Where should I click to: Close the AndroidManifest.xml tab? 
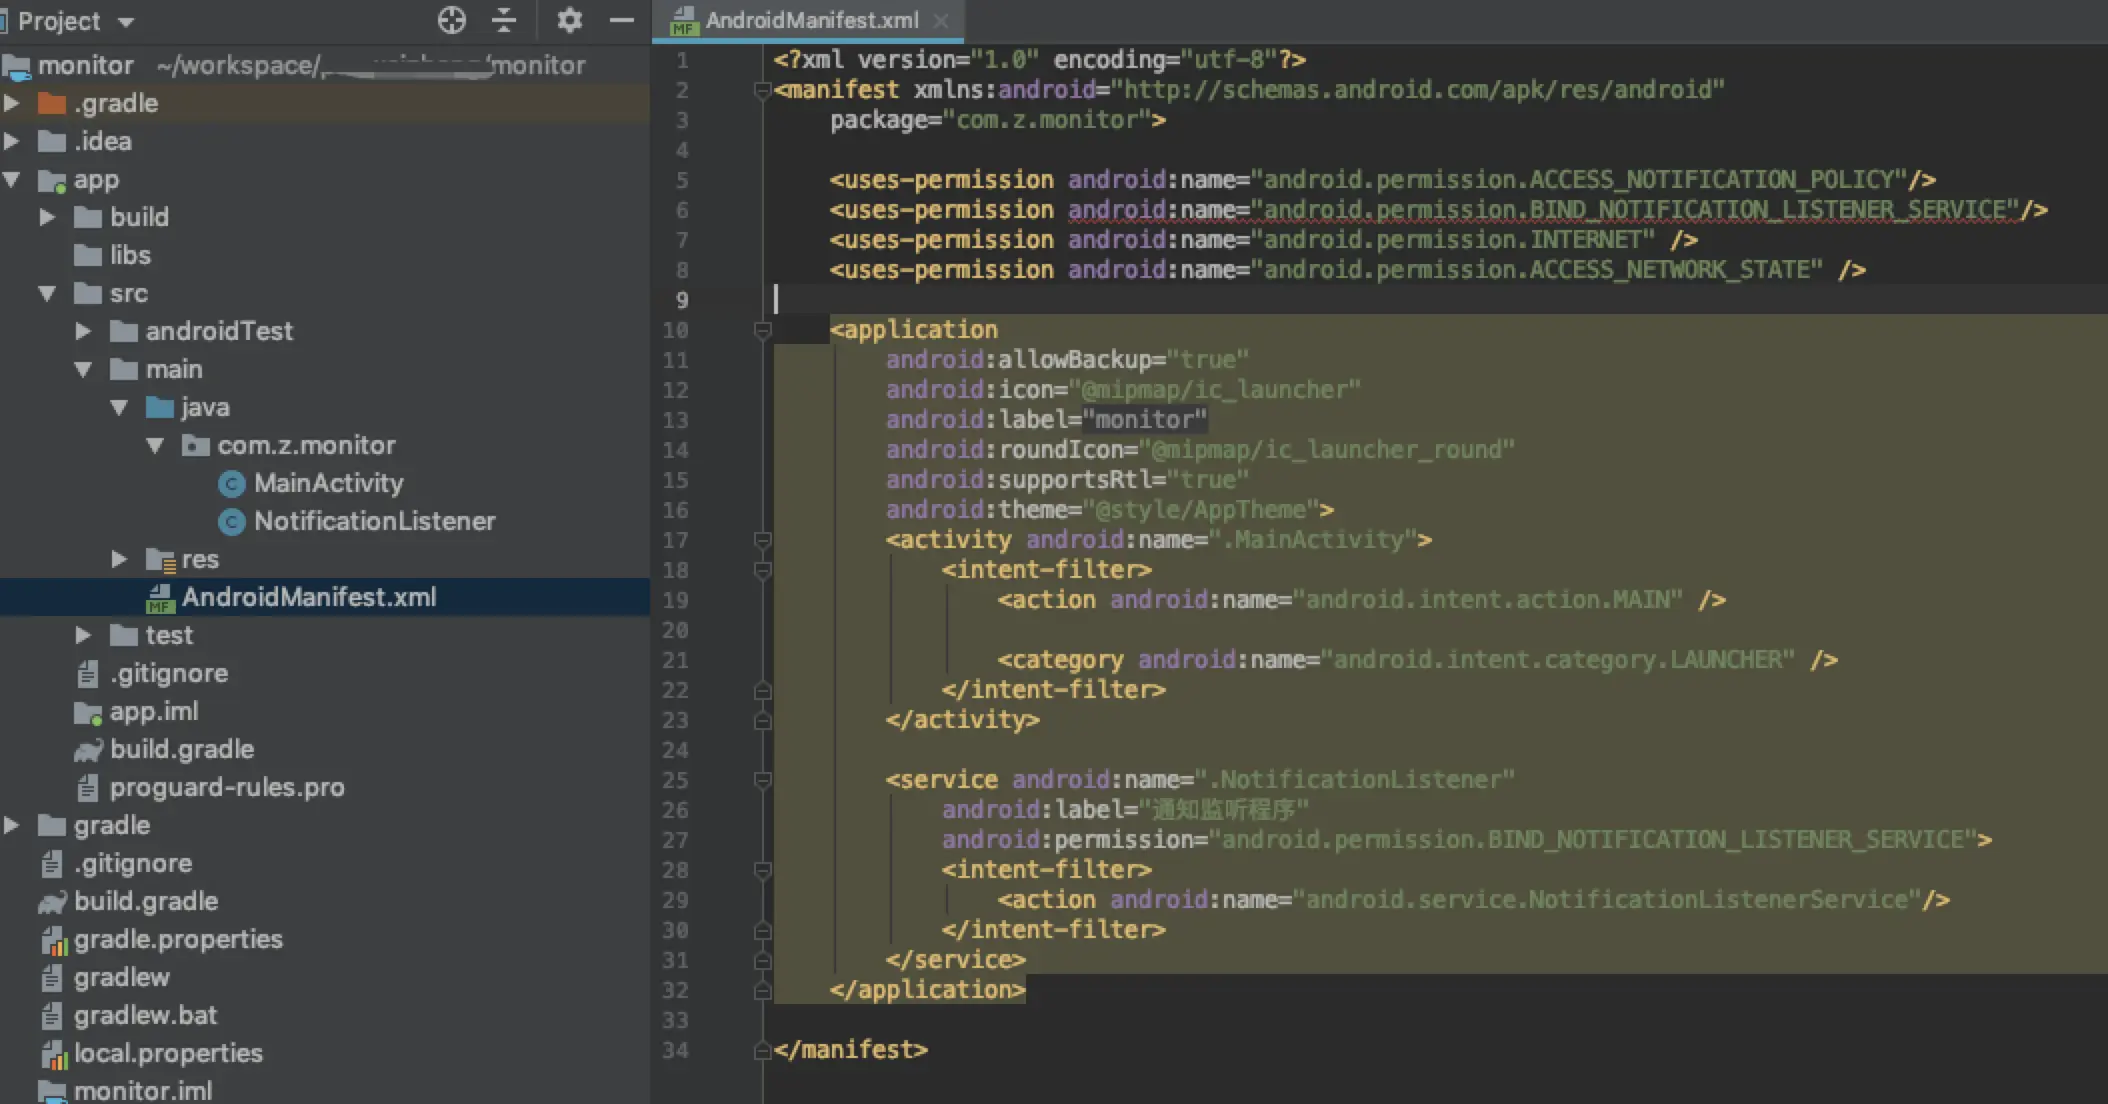(940, 20)
